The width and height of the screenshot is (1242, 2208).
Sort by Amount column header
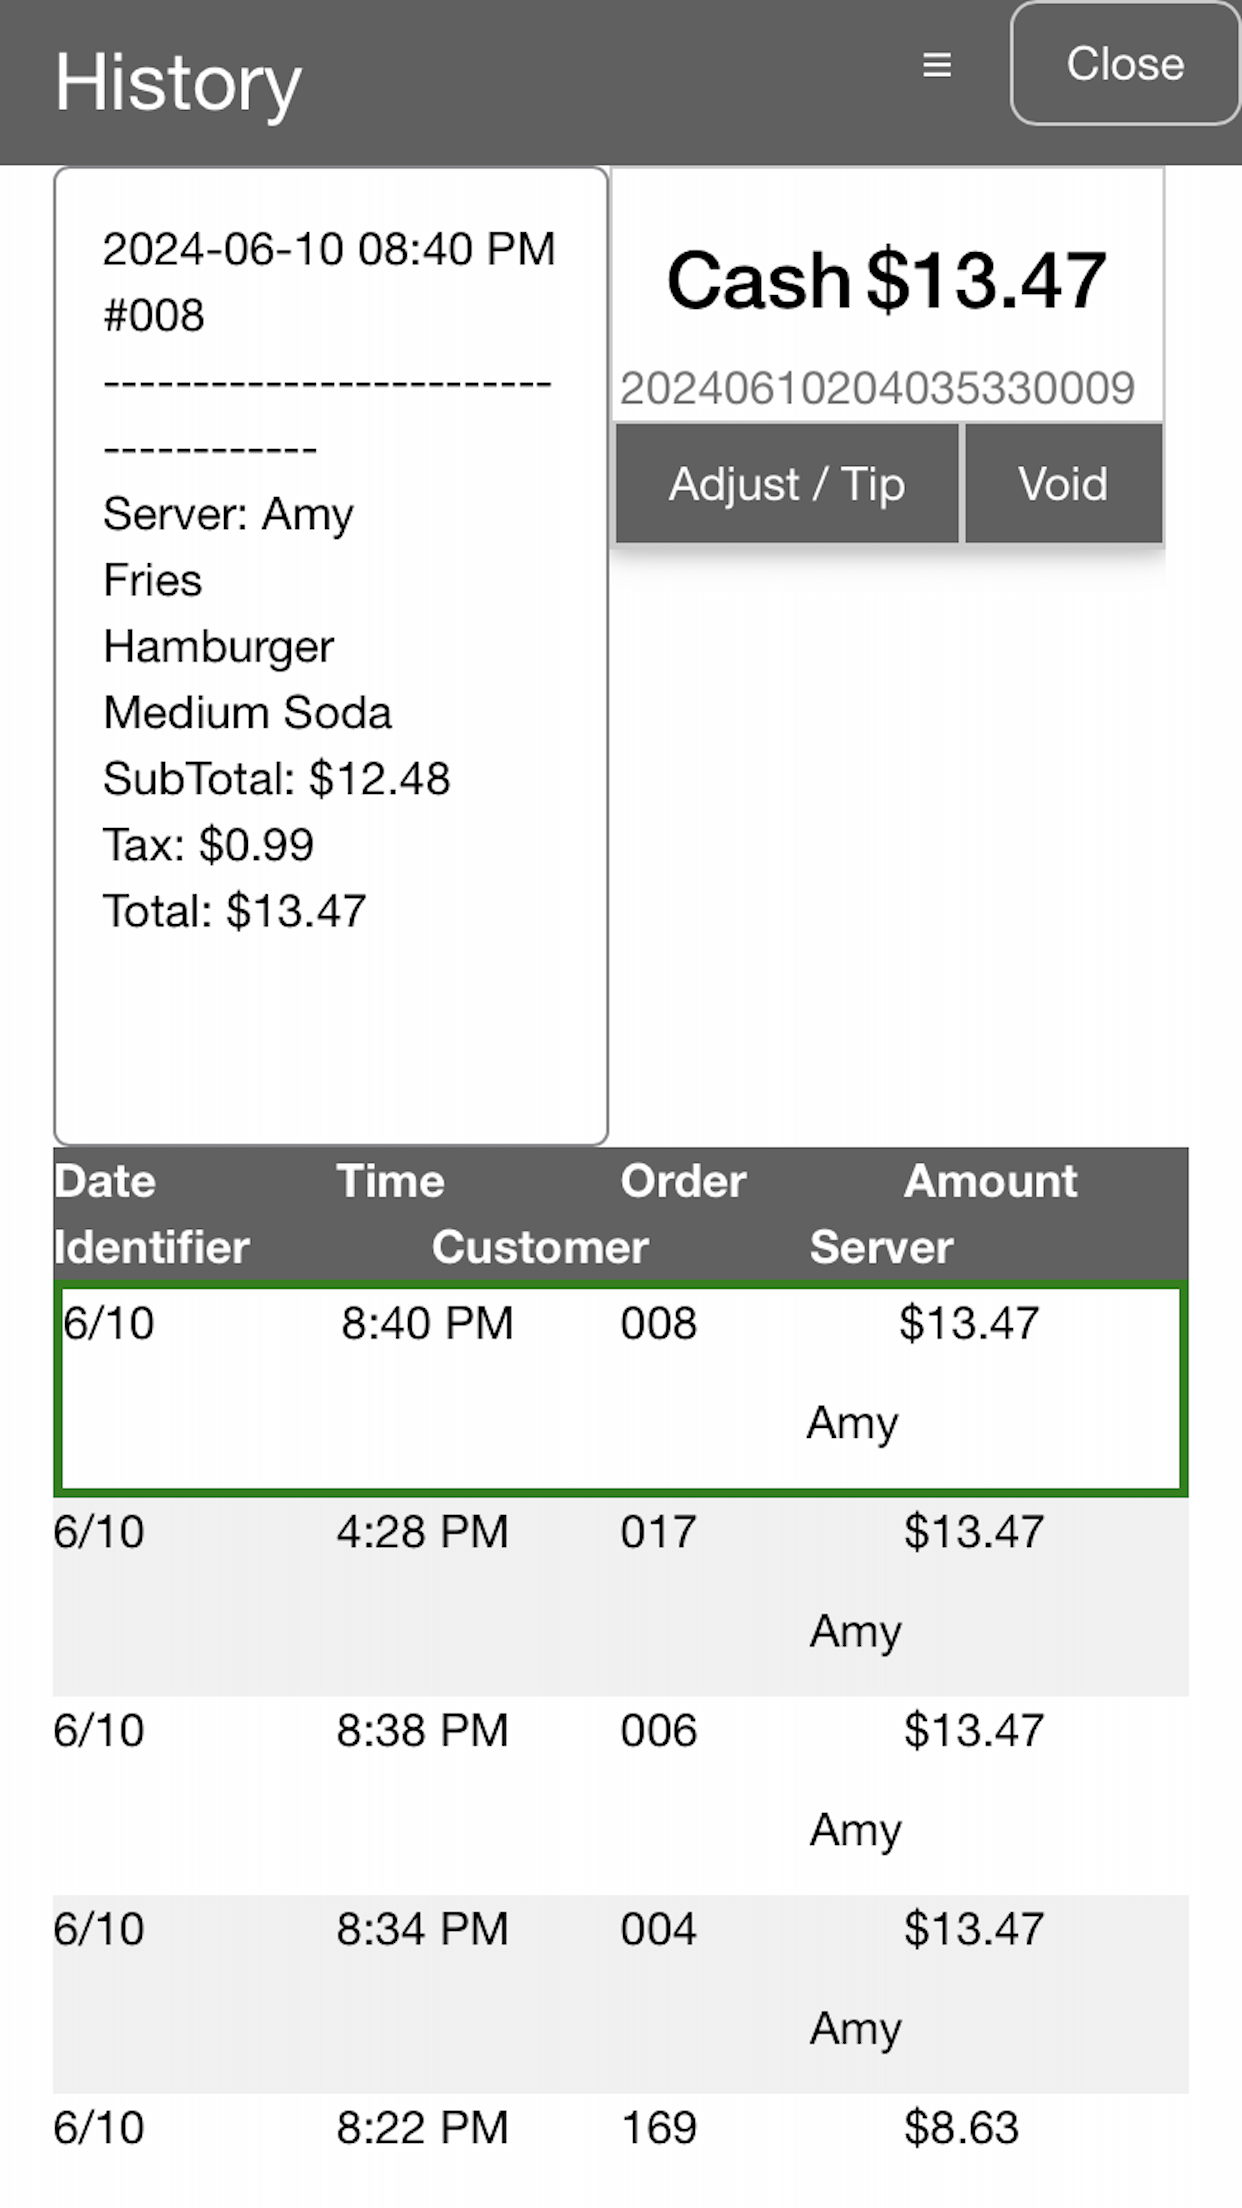pos(990,1181)
